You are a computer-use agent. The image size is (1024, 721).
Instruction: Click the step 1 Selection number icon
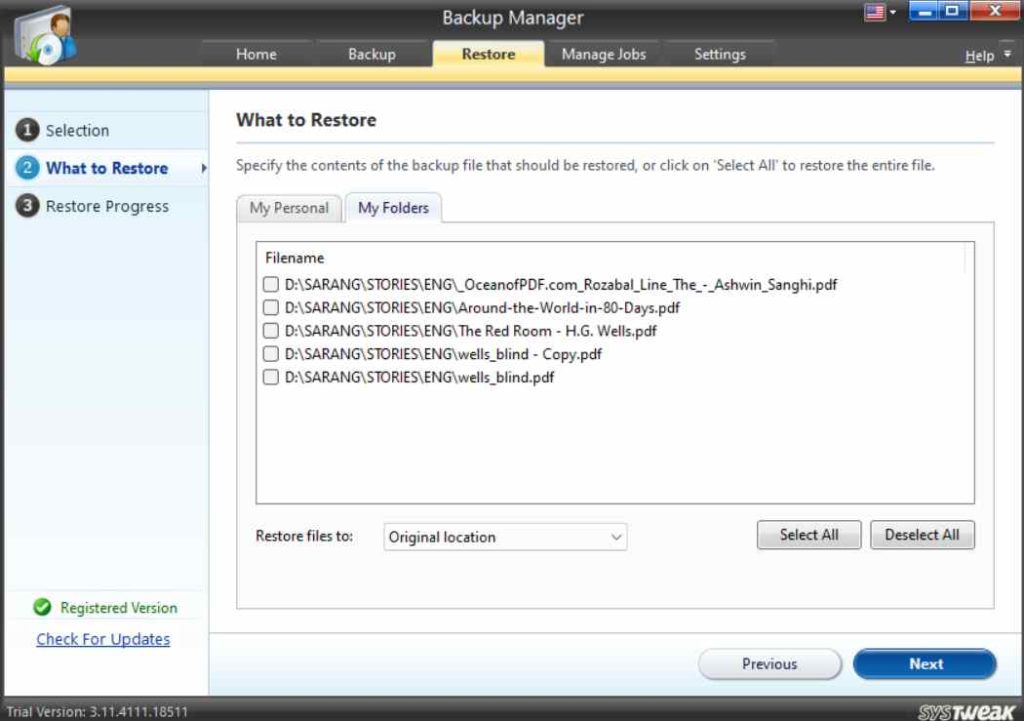(27, 130)
